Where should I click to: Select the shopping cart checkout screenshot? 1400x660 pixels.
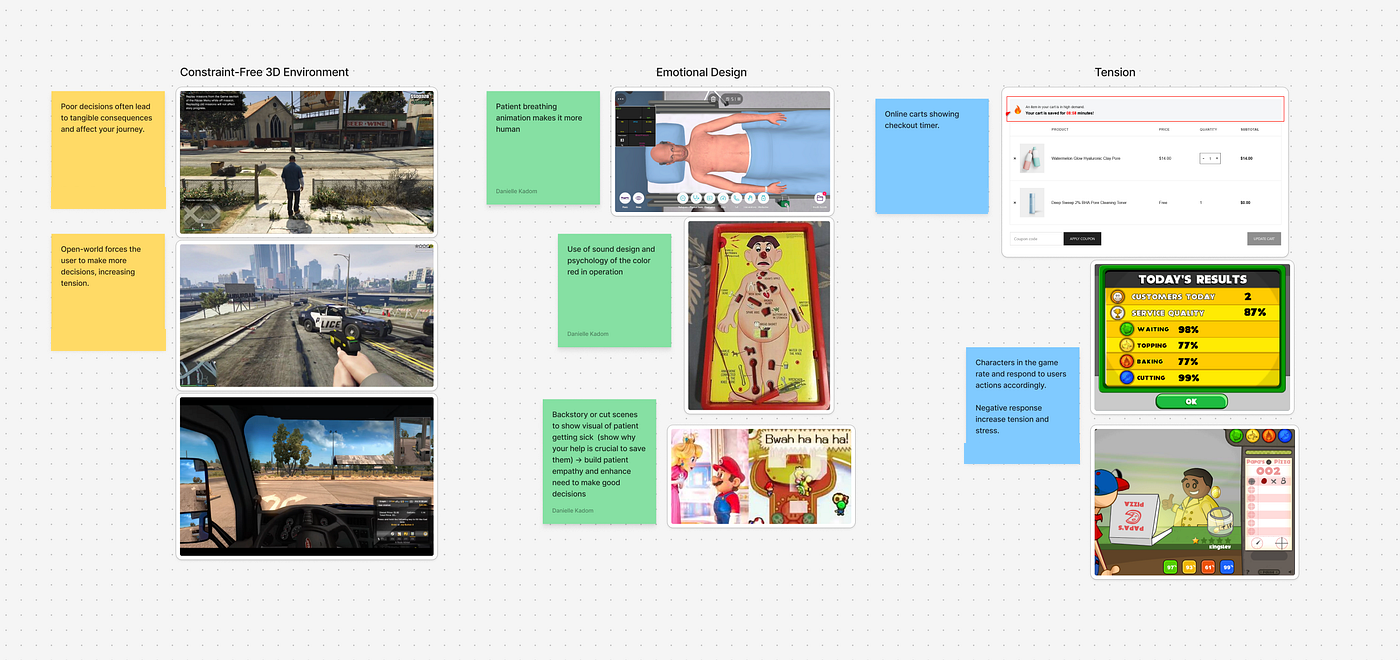pyautogui.click(x=1145, y=172)
